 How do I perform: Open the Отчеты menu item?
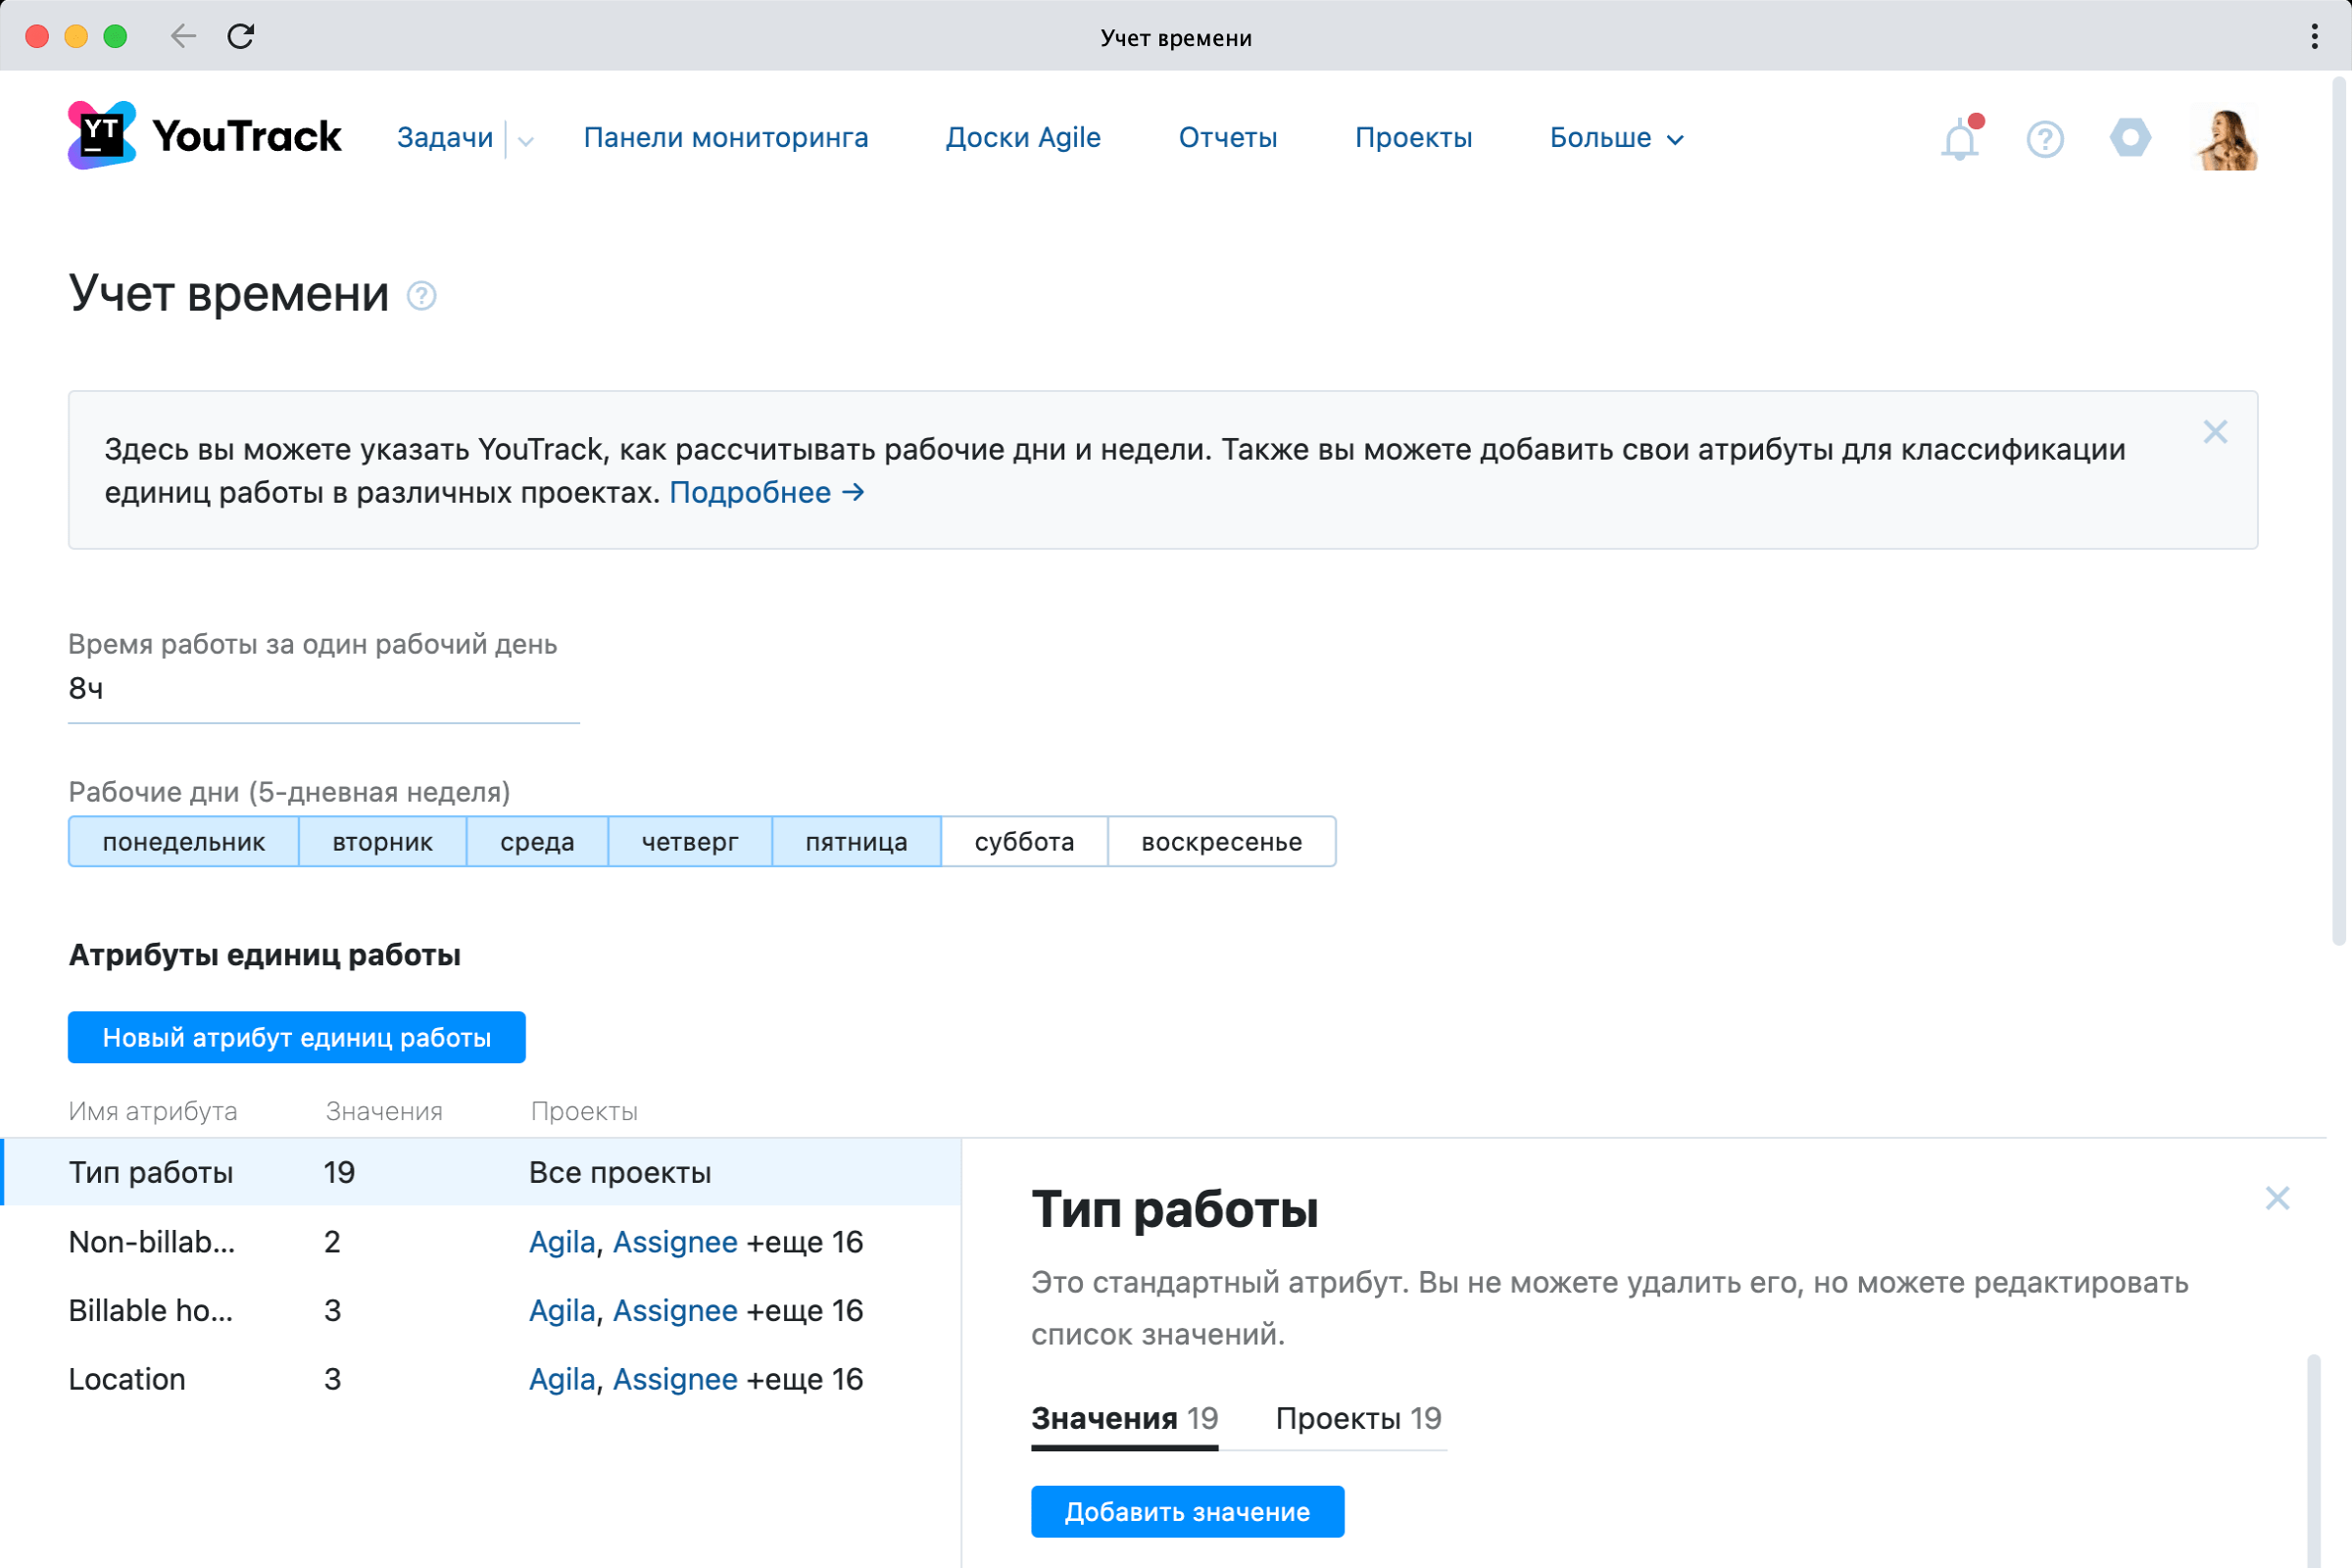click(x=1228, y=138)
